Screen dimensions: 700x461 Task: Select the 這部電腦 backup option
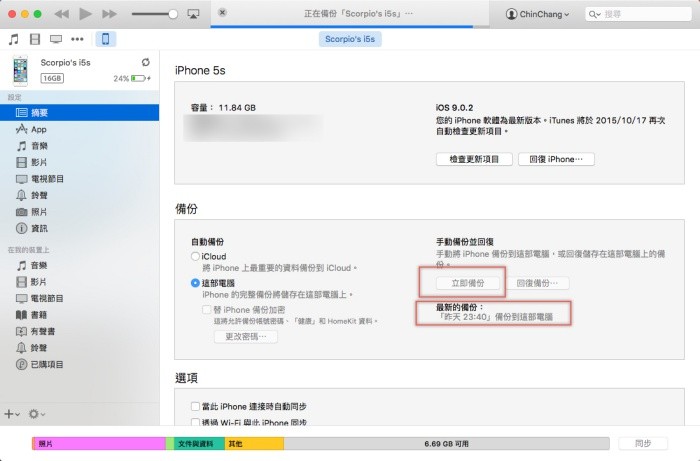(x=196, y=283)
